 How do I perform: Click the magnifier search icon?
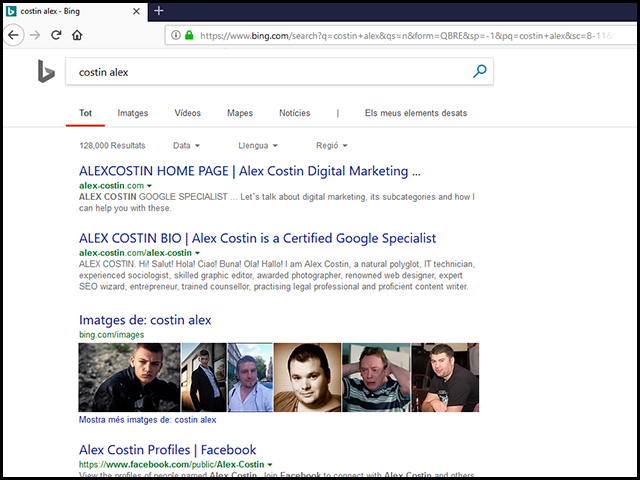pos(480,71)
